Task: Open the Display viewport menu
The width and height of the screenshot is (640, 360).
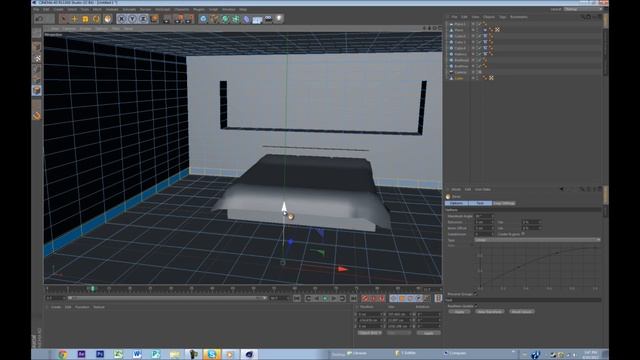Action: pyautogui.click(x=85, y=29)
